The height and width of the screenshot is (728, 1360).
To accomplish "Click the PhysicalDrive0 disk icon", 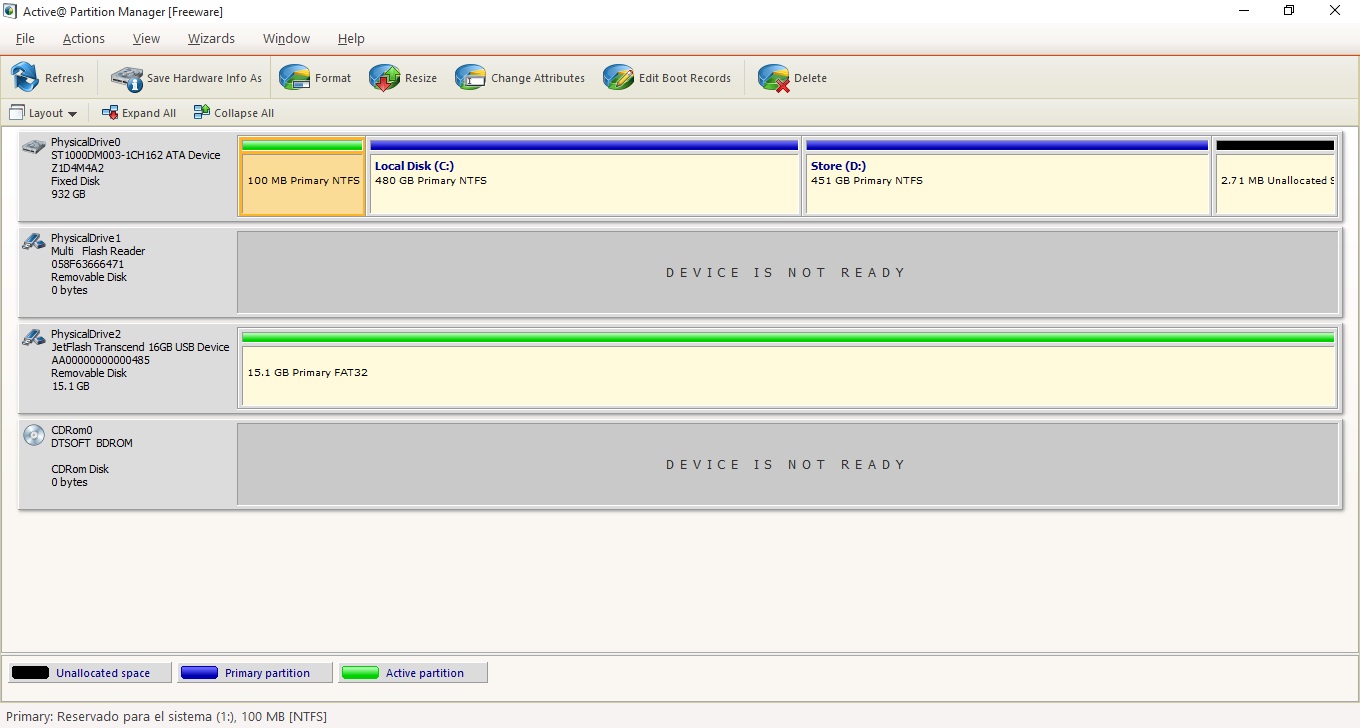I will click(33, 145).
